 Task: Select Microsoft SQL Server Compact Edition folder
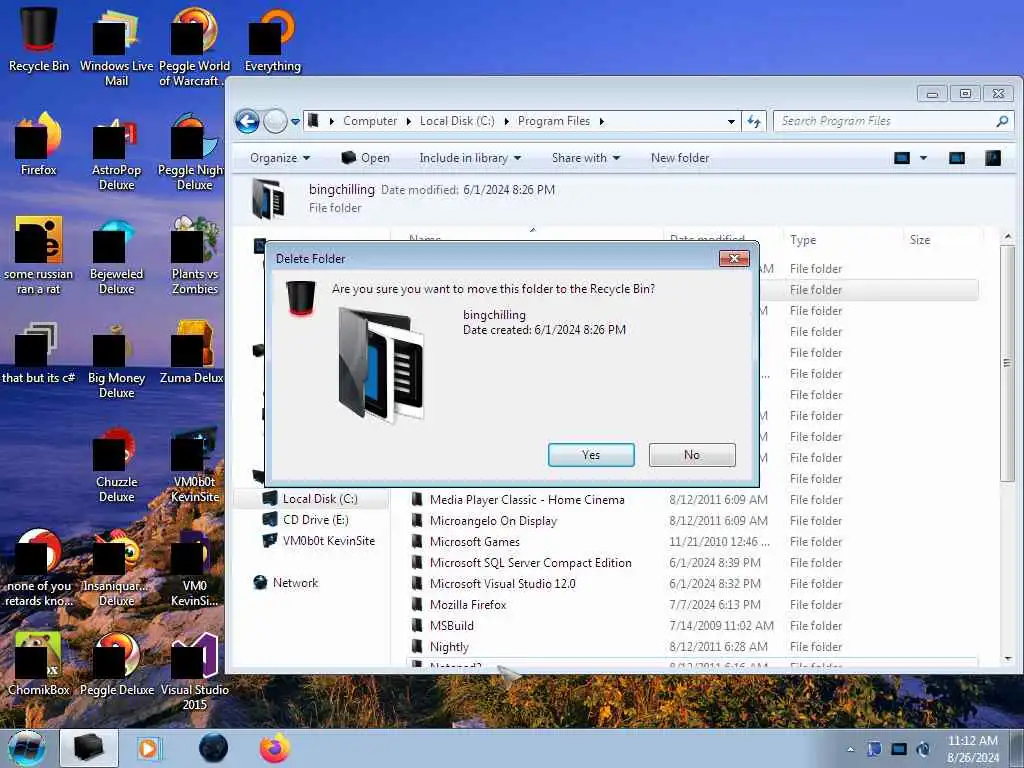[x=530, y=562]
